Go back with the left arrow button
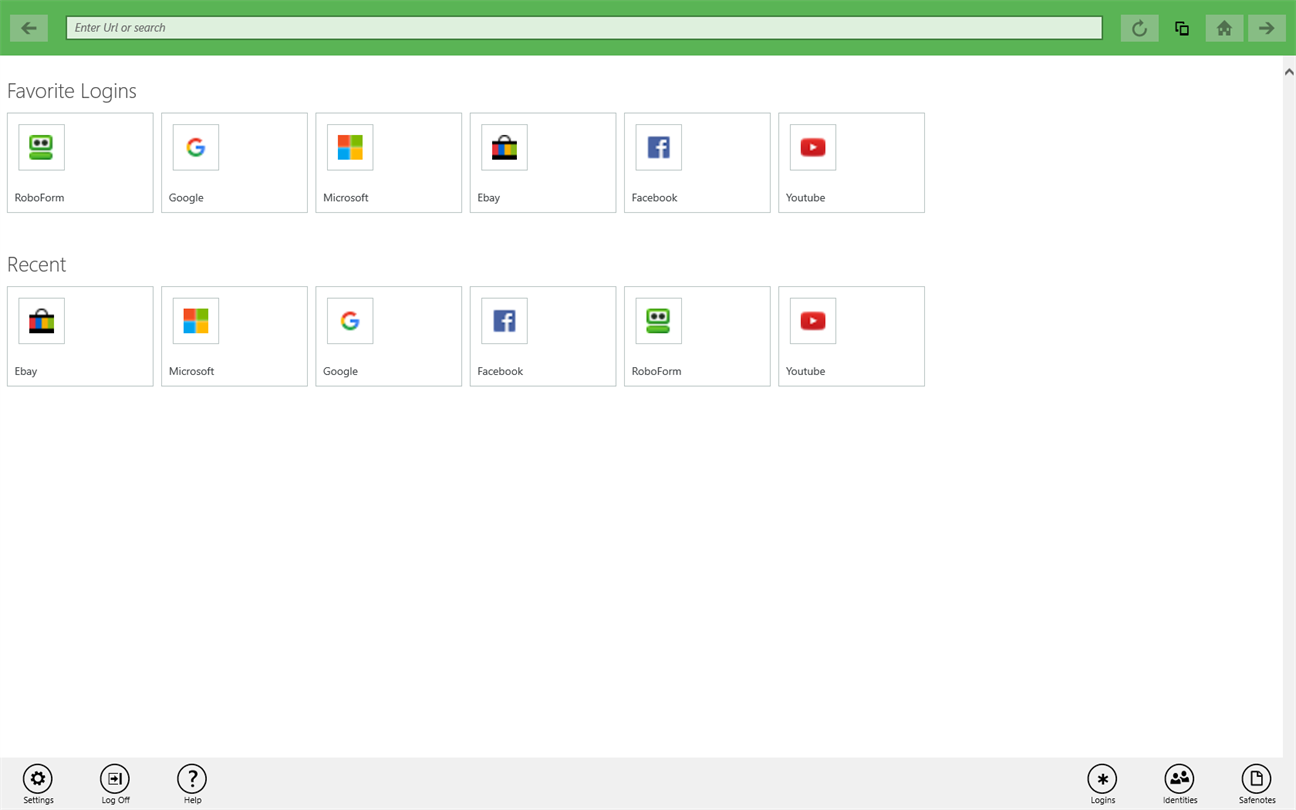Screen dimensions: 1296x810 [29, 28]
